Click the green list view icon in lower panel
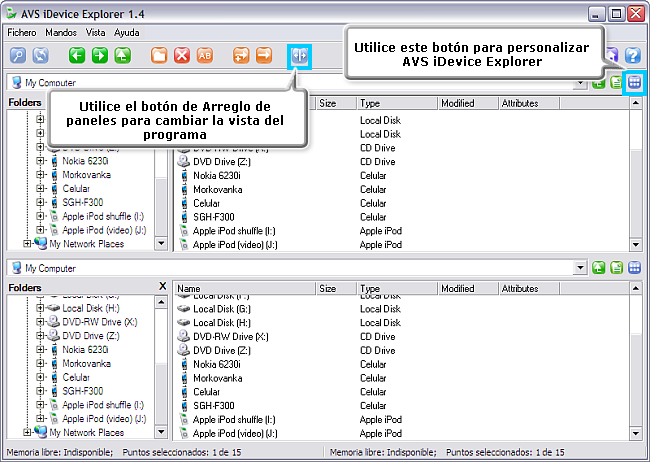 click(616, 268)
